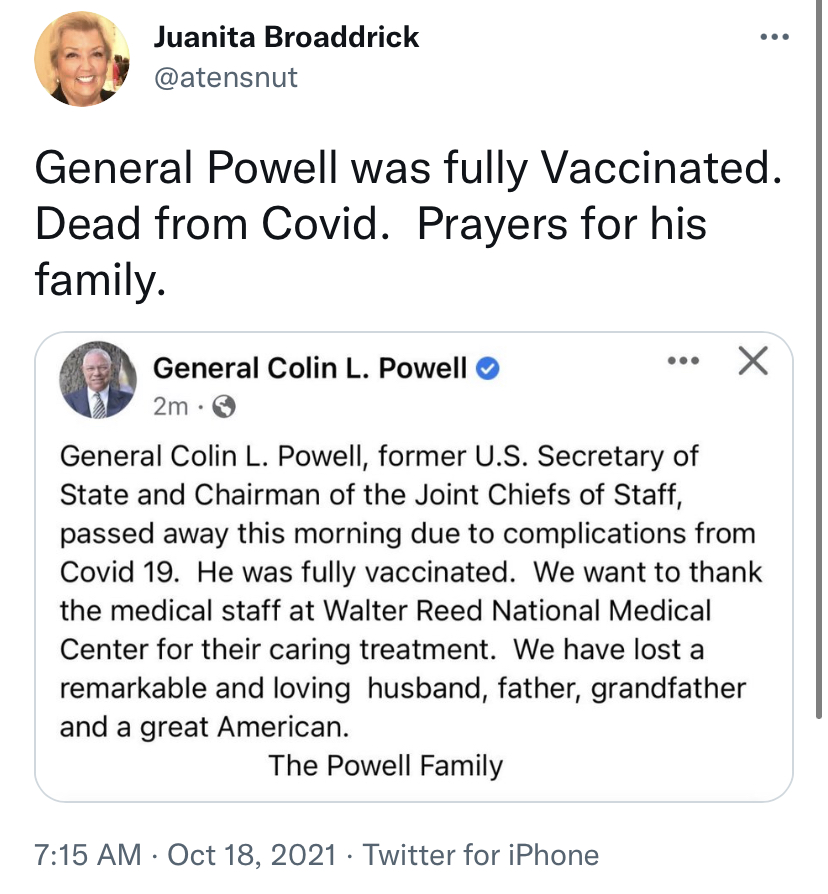Click "The Powell Family" signature
828x894 pixels.
[x=385, y=766]
